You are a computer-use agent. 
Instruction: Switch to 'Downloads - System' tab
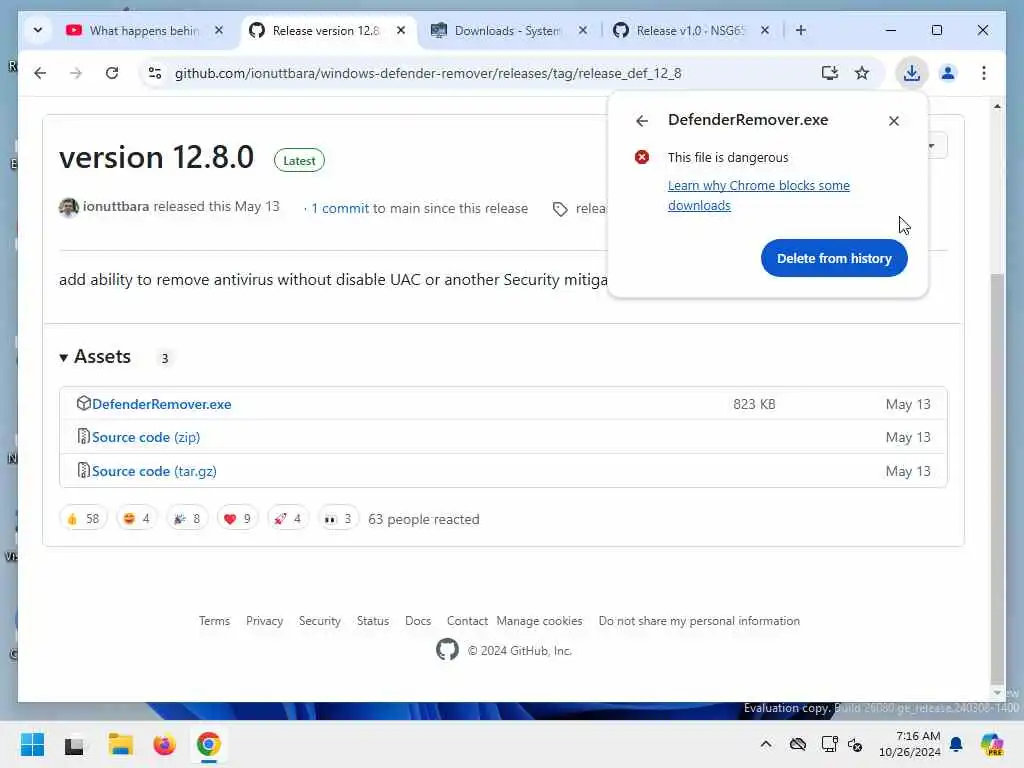click(x=507, y=31)
